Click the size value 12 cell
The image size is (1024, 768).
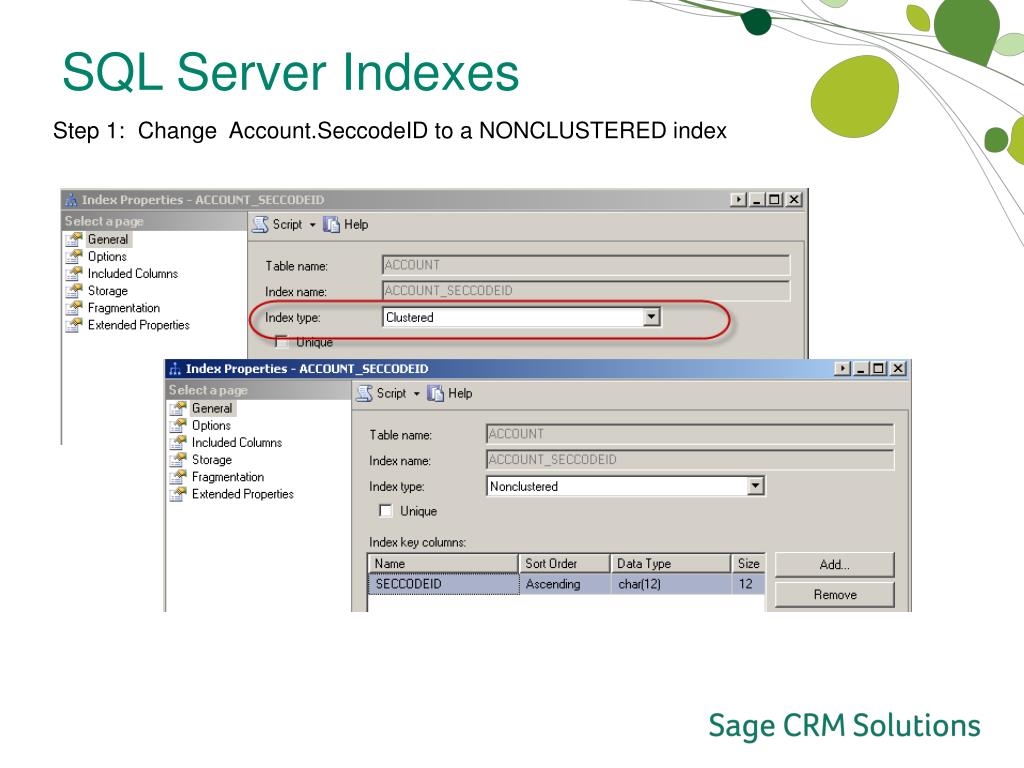pyautogui.click(x=748, y=584)
